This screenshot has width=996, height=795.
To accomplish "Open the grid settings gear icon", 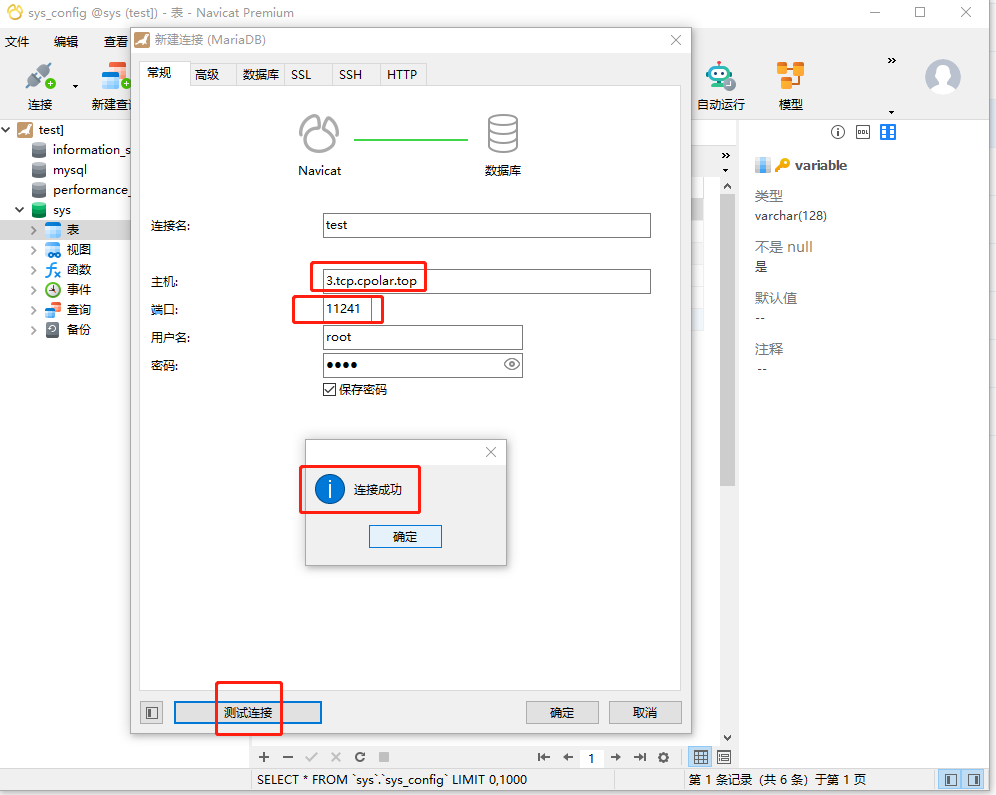I will point(663,757).
